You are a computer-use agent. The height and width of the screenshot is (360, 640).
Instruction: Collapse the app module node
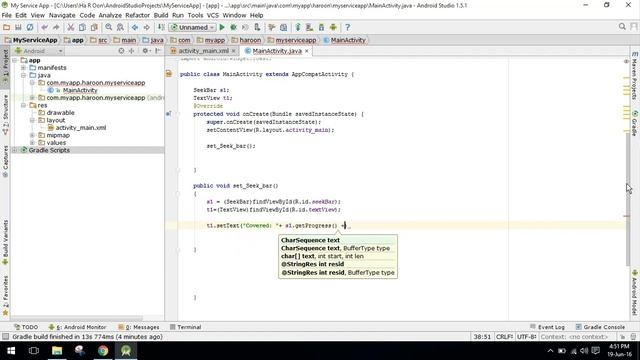point(15,60)
